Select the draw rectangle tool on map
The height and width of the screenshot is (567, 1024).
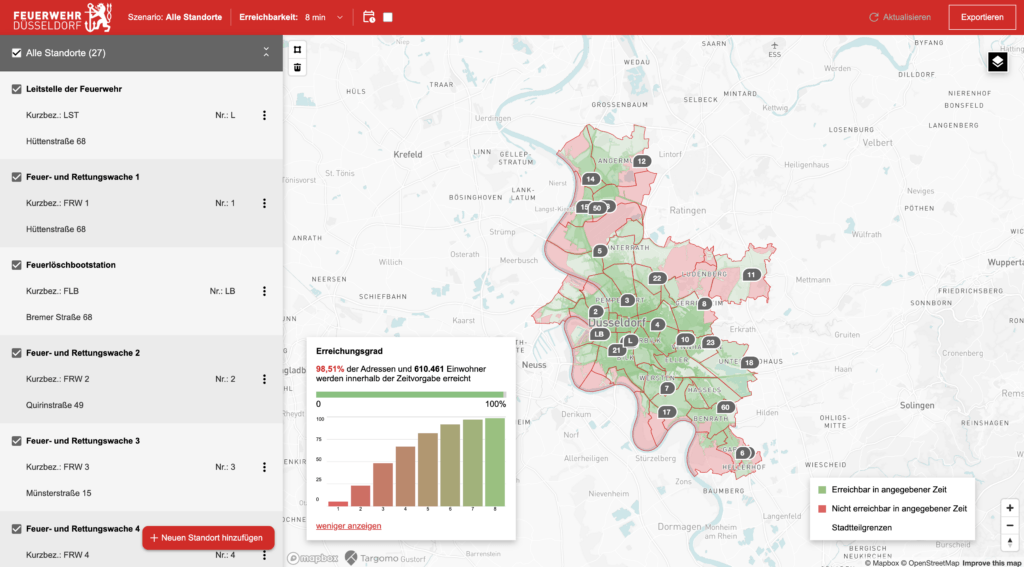click(x=297, y=50)
